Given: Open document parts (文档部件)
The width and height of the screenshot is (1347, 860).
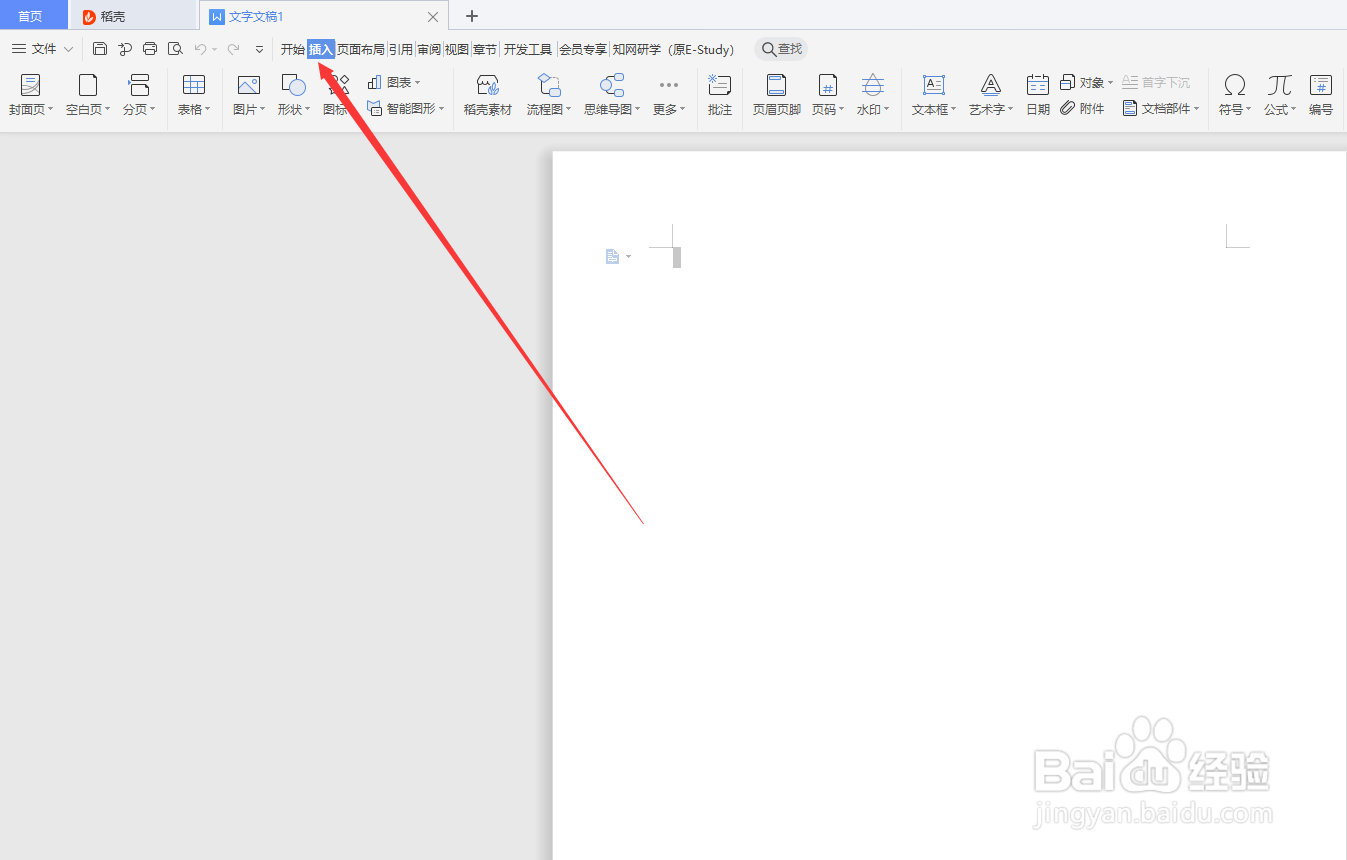Looking at the screenshot, I should (x=1161, y=108).
